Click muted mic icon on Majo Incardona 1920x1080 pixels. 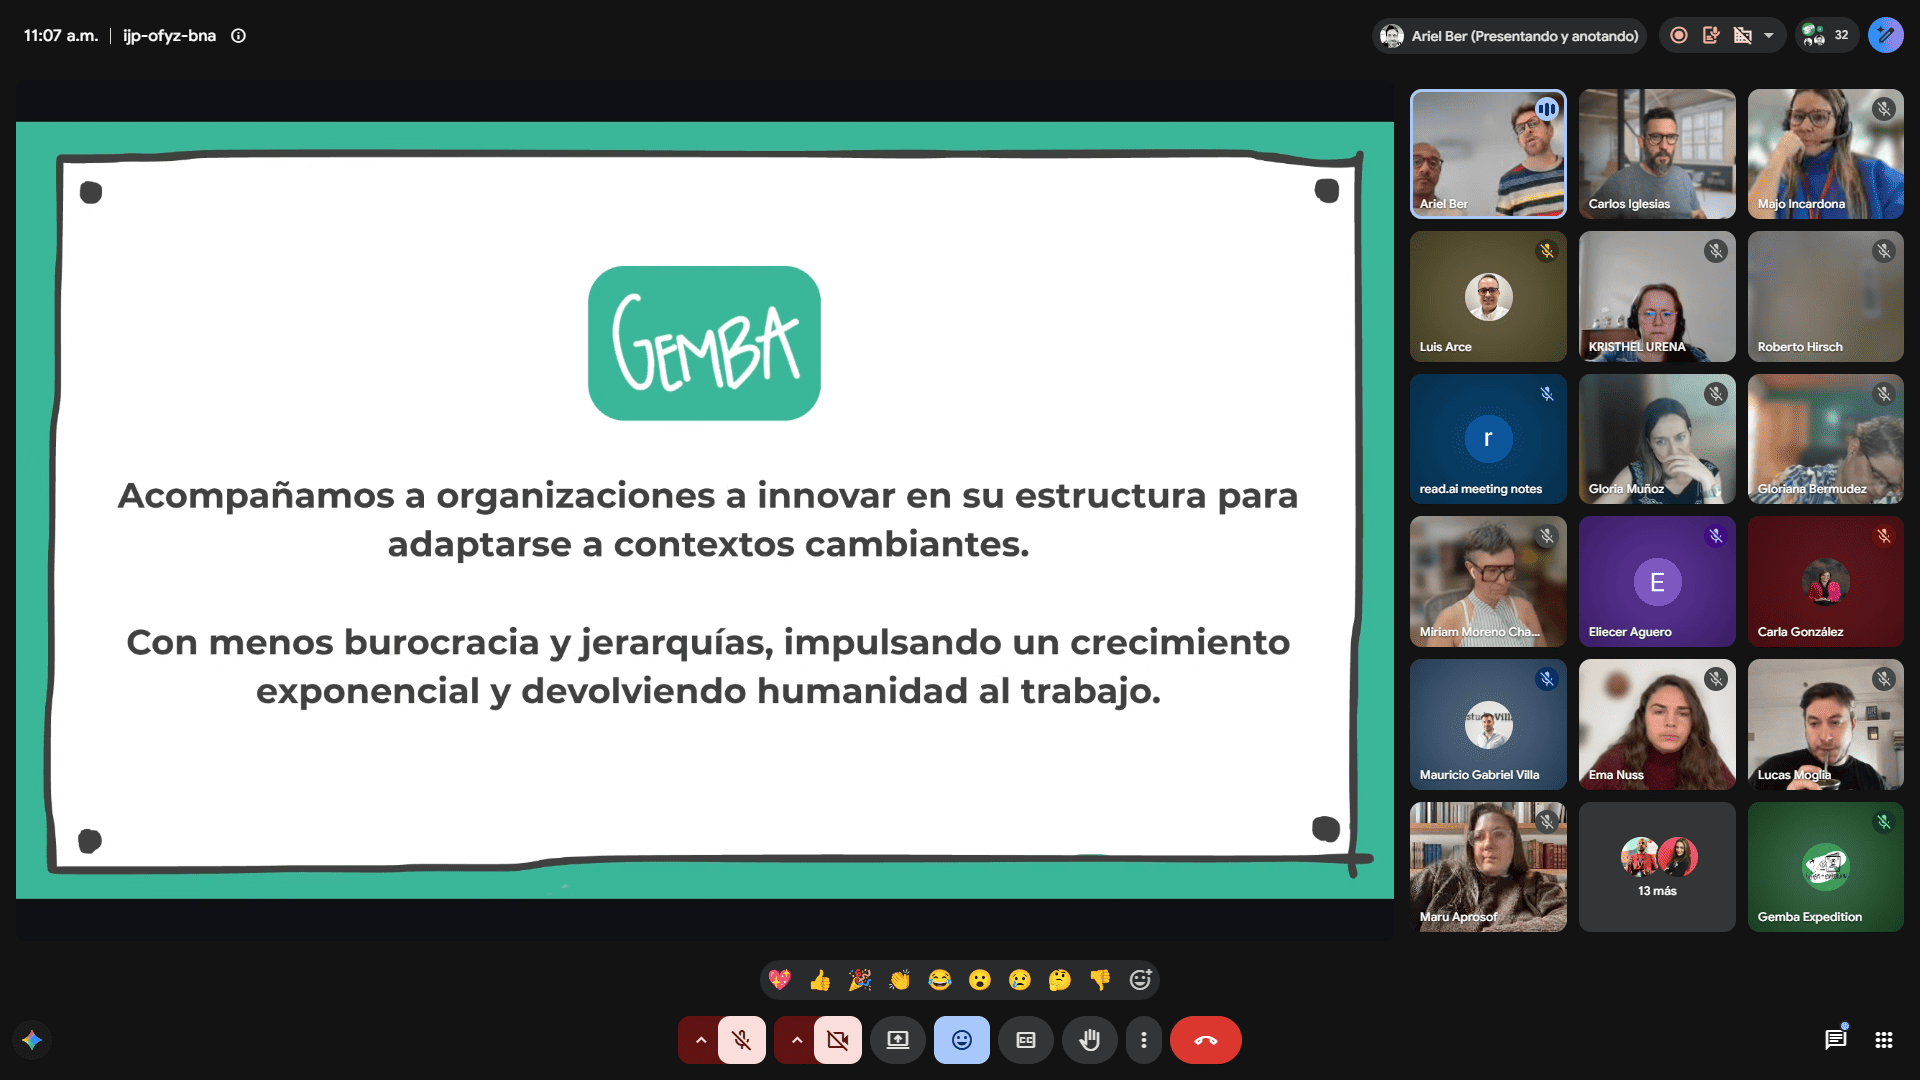tap(1884, 109)
